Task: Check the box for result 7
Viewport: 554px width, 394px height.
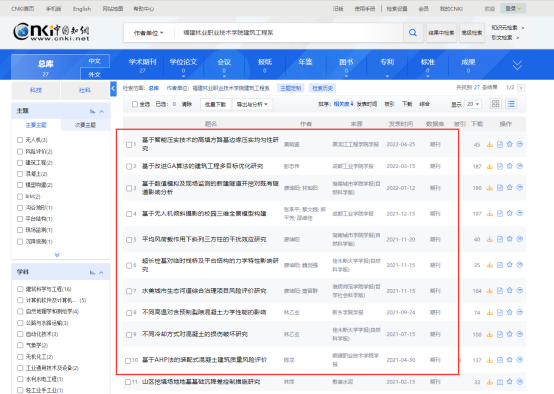Action: click(x=129, y=291)
